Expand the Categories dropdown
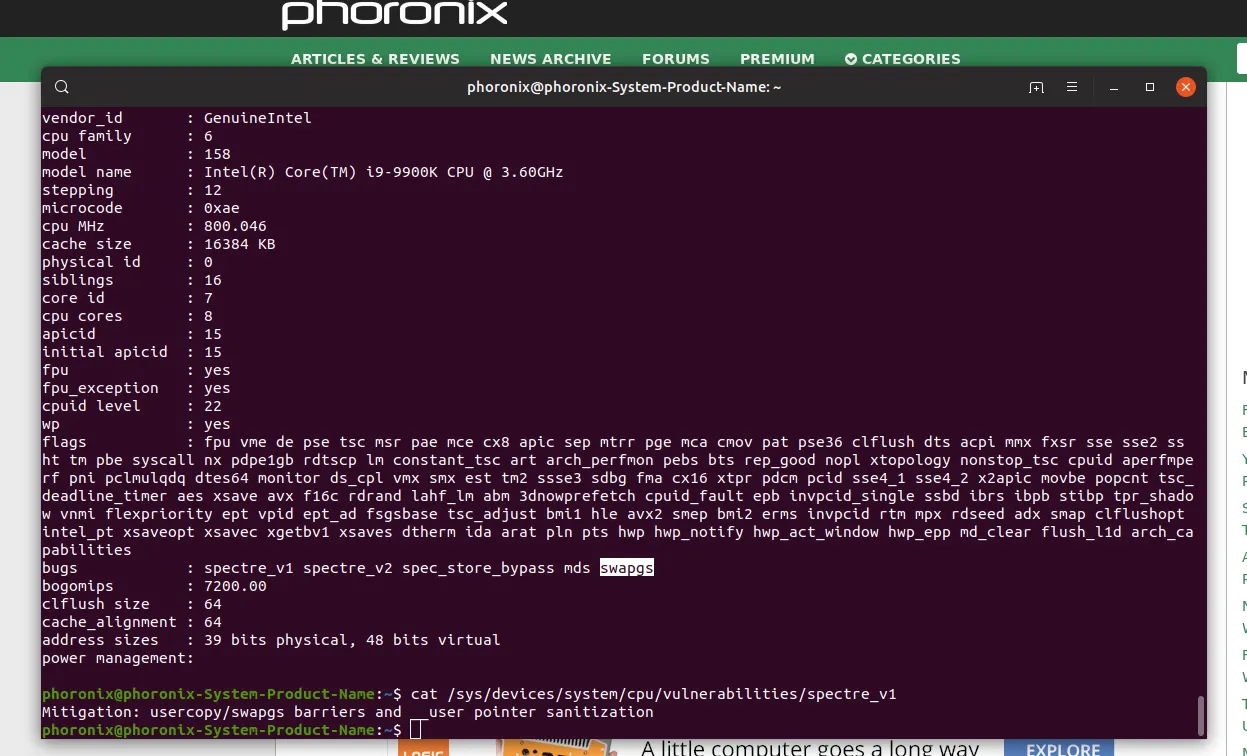1247x756 pixels. (902, 59)
